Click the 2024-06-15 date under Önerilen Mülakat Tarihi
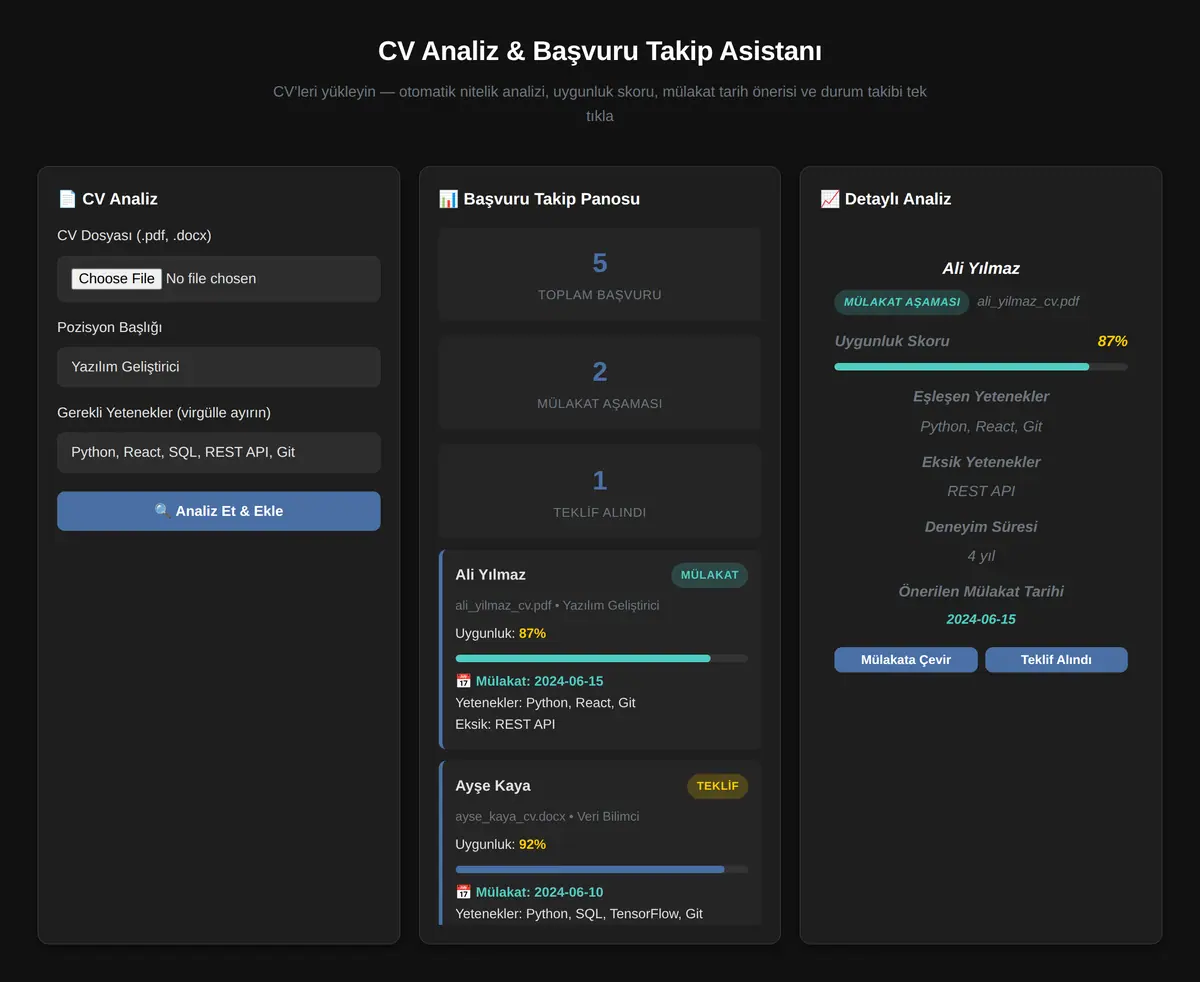1200x982 pixels. (x=981, y=619)
